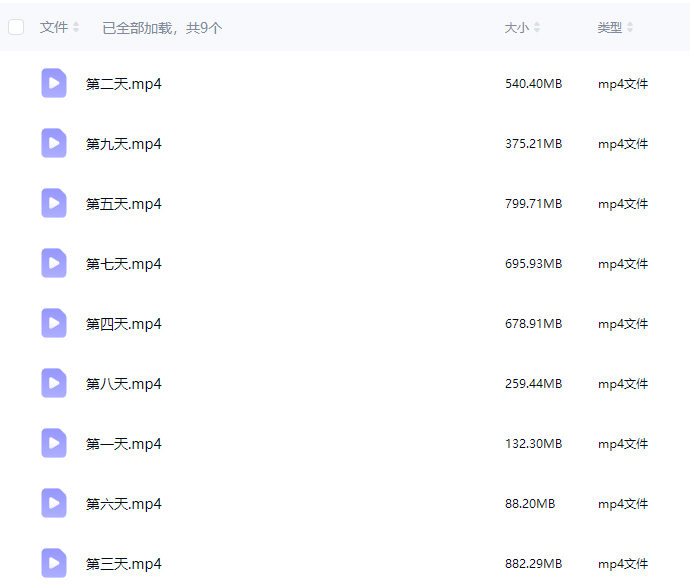This screenshot has height=587, width=690.
Task: Click the video icon for 第二天.mp4
Action: (54, 84)
